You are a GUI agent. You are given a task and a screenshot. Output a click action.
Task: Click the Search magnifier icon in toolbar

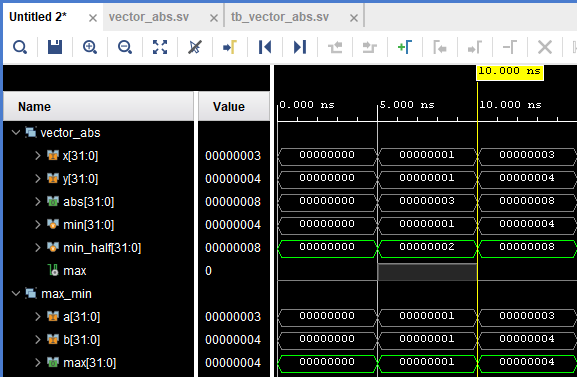coord(20,47)
